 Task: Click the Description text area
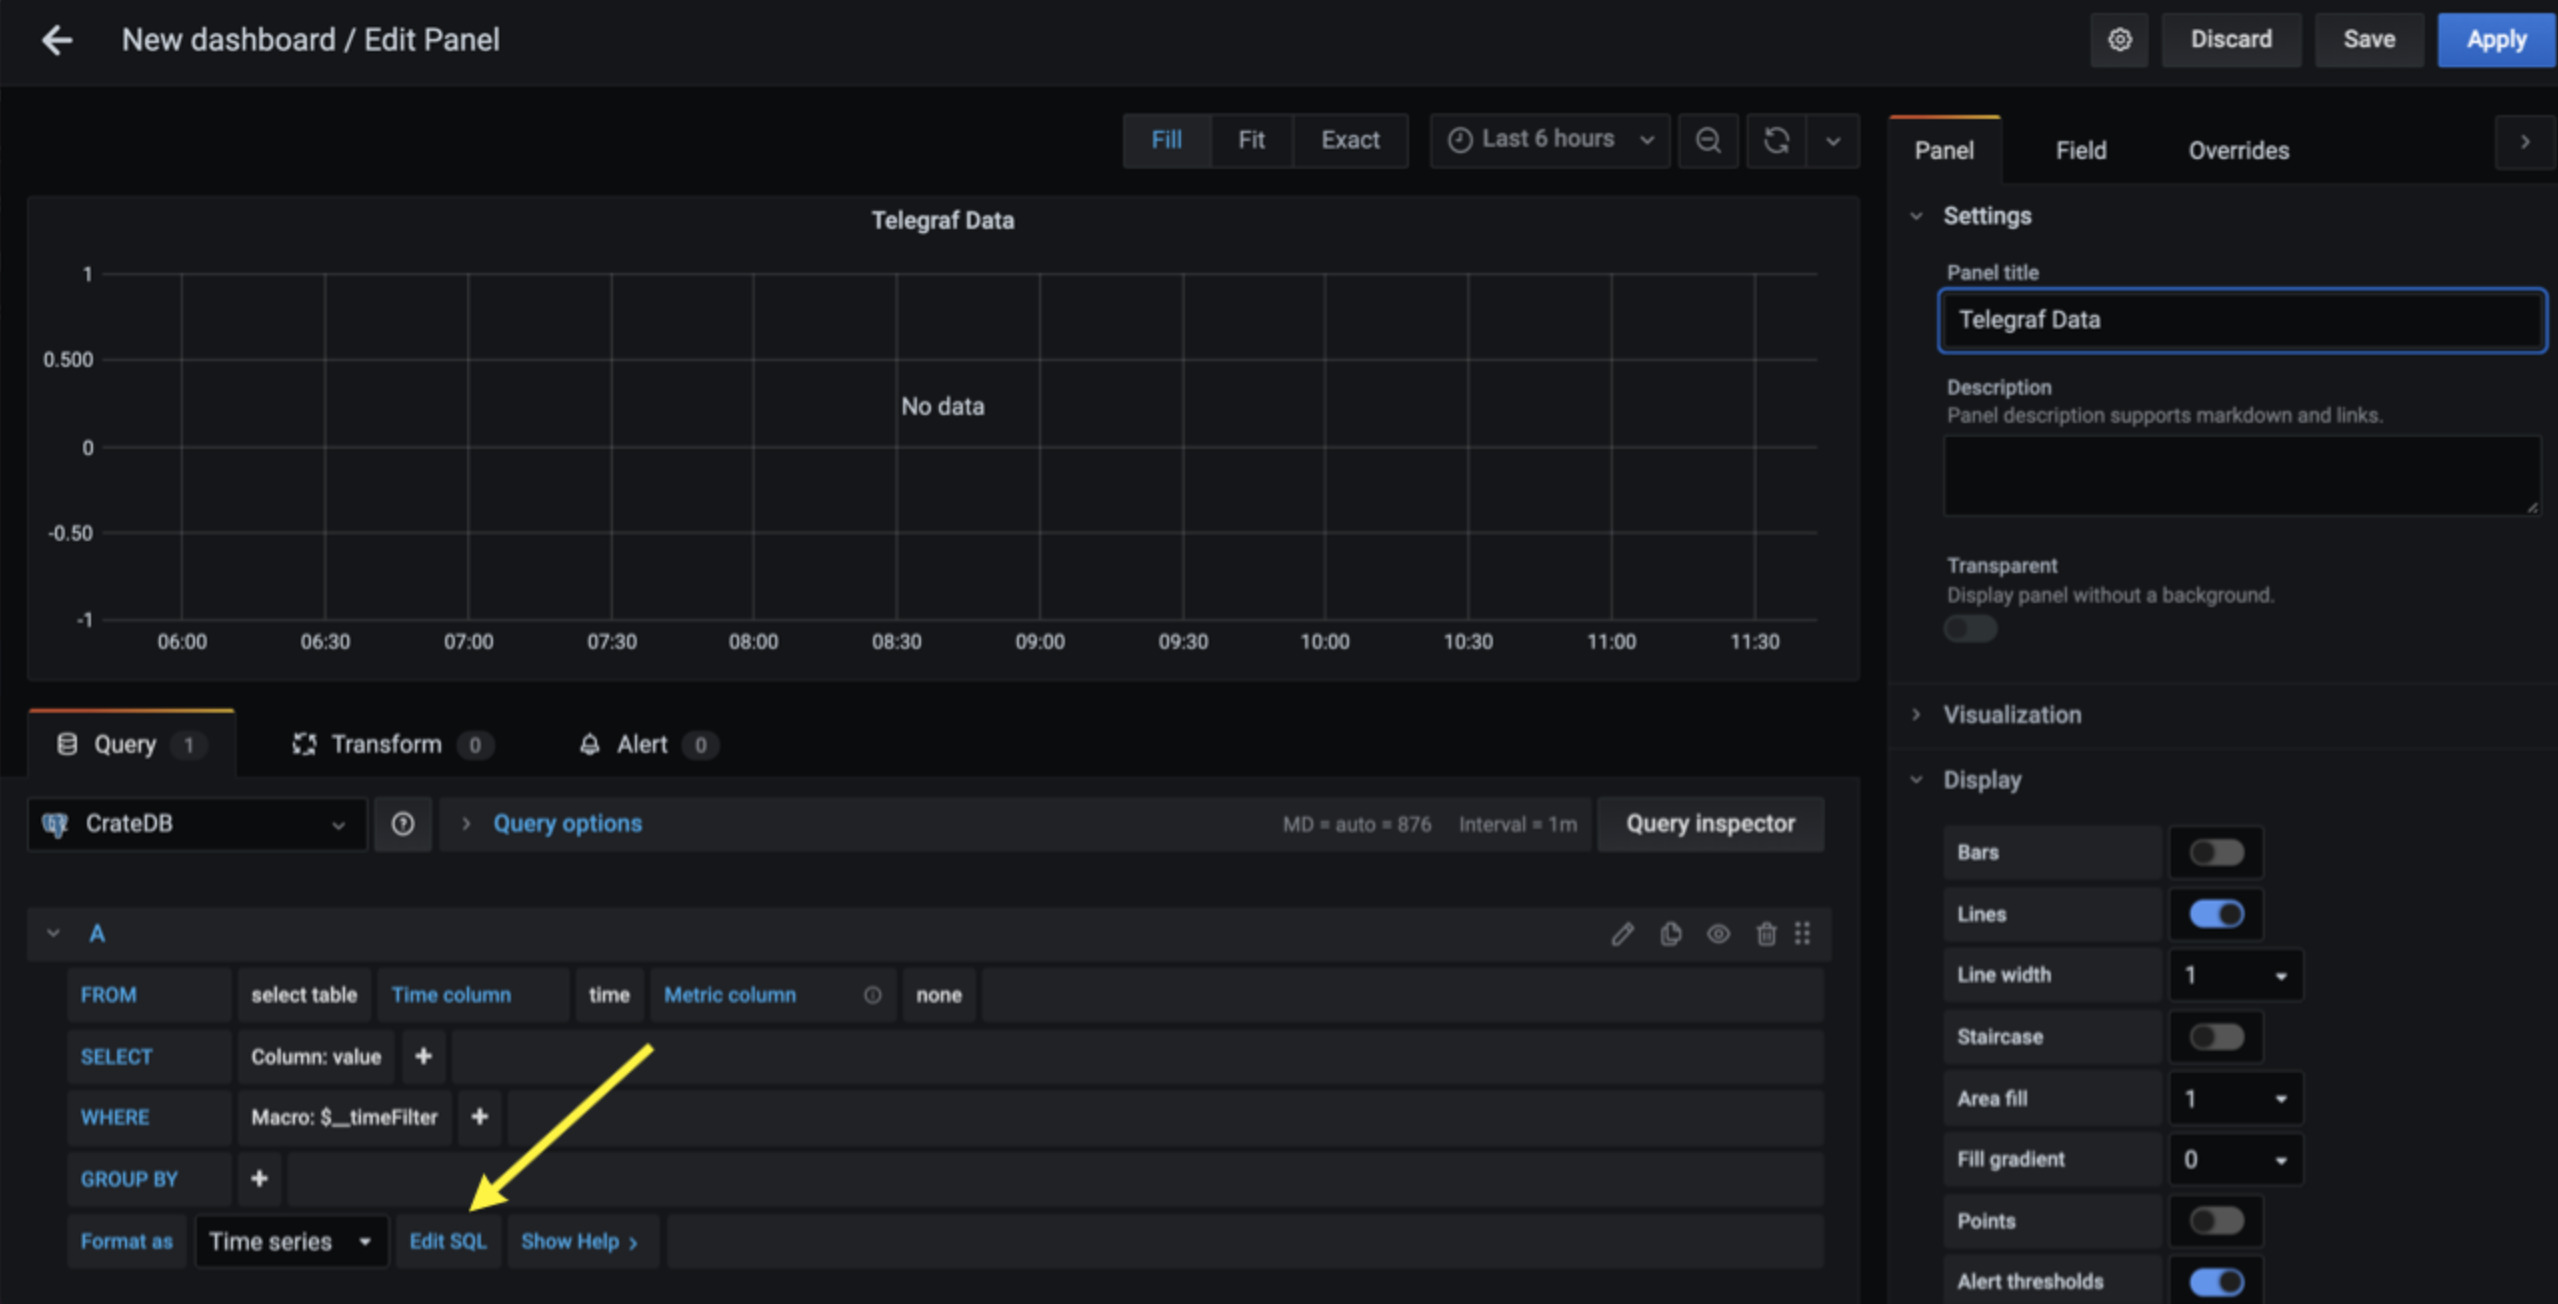point(2242,476)
